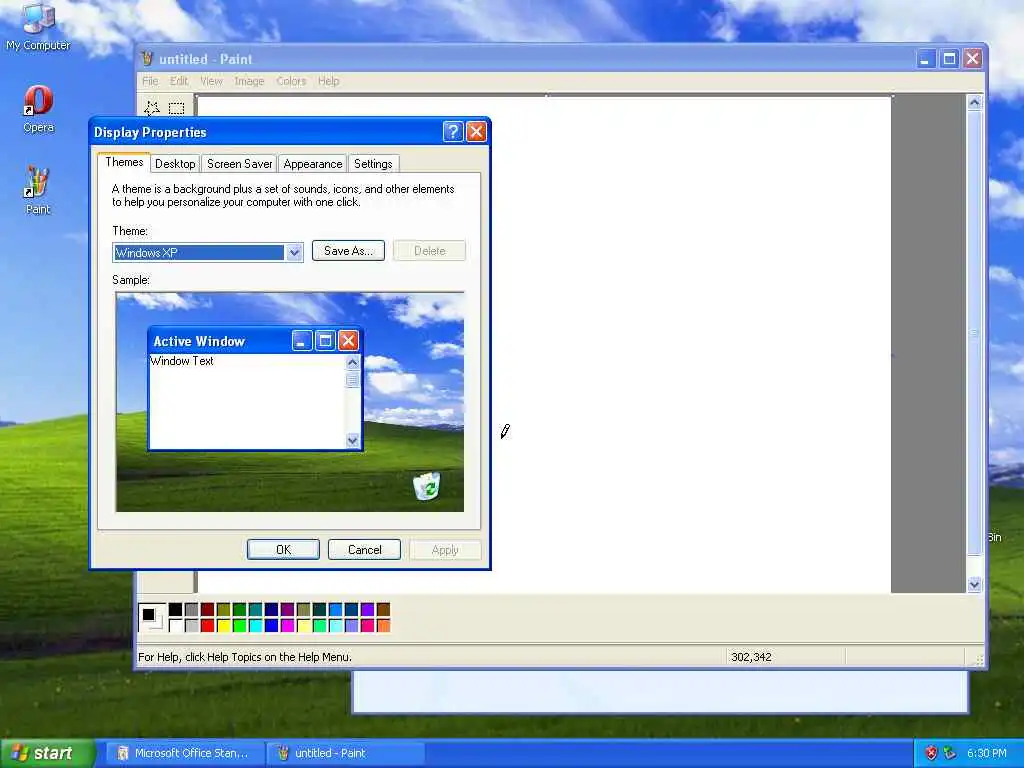This screenshot has width=1024, height=768.
Task: Open Paint's Edit menu
Action: (179, 81)
